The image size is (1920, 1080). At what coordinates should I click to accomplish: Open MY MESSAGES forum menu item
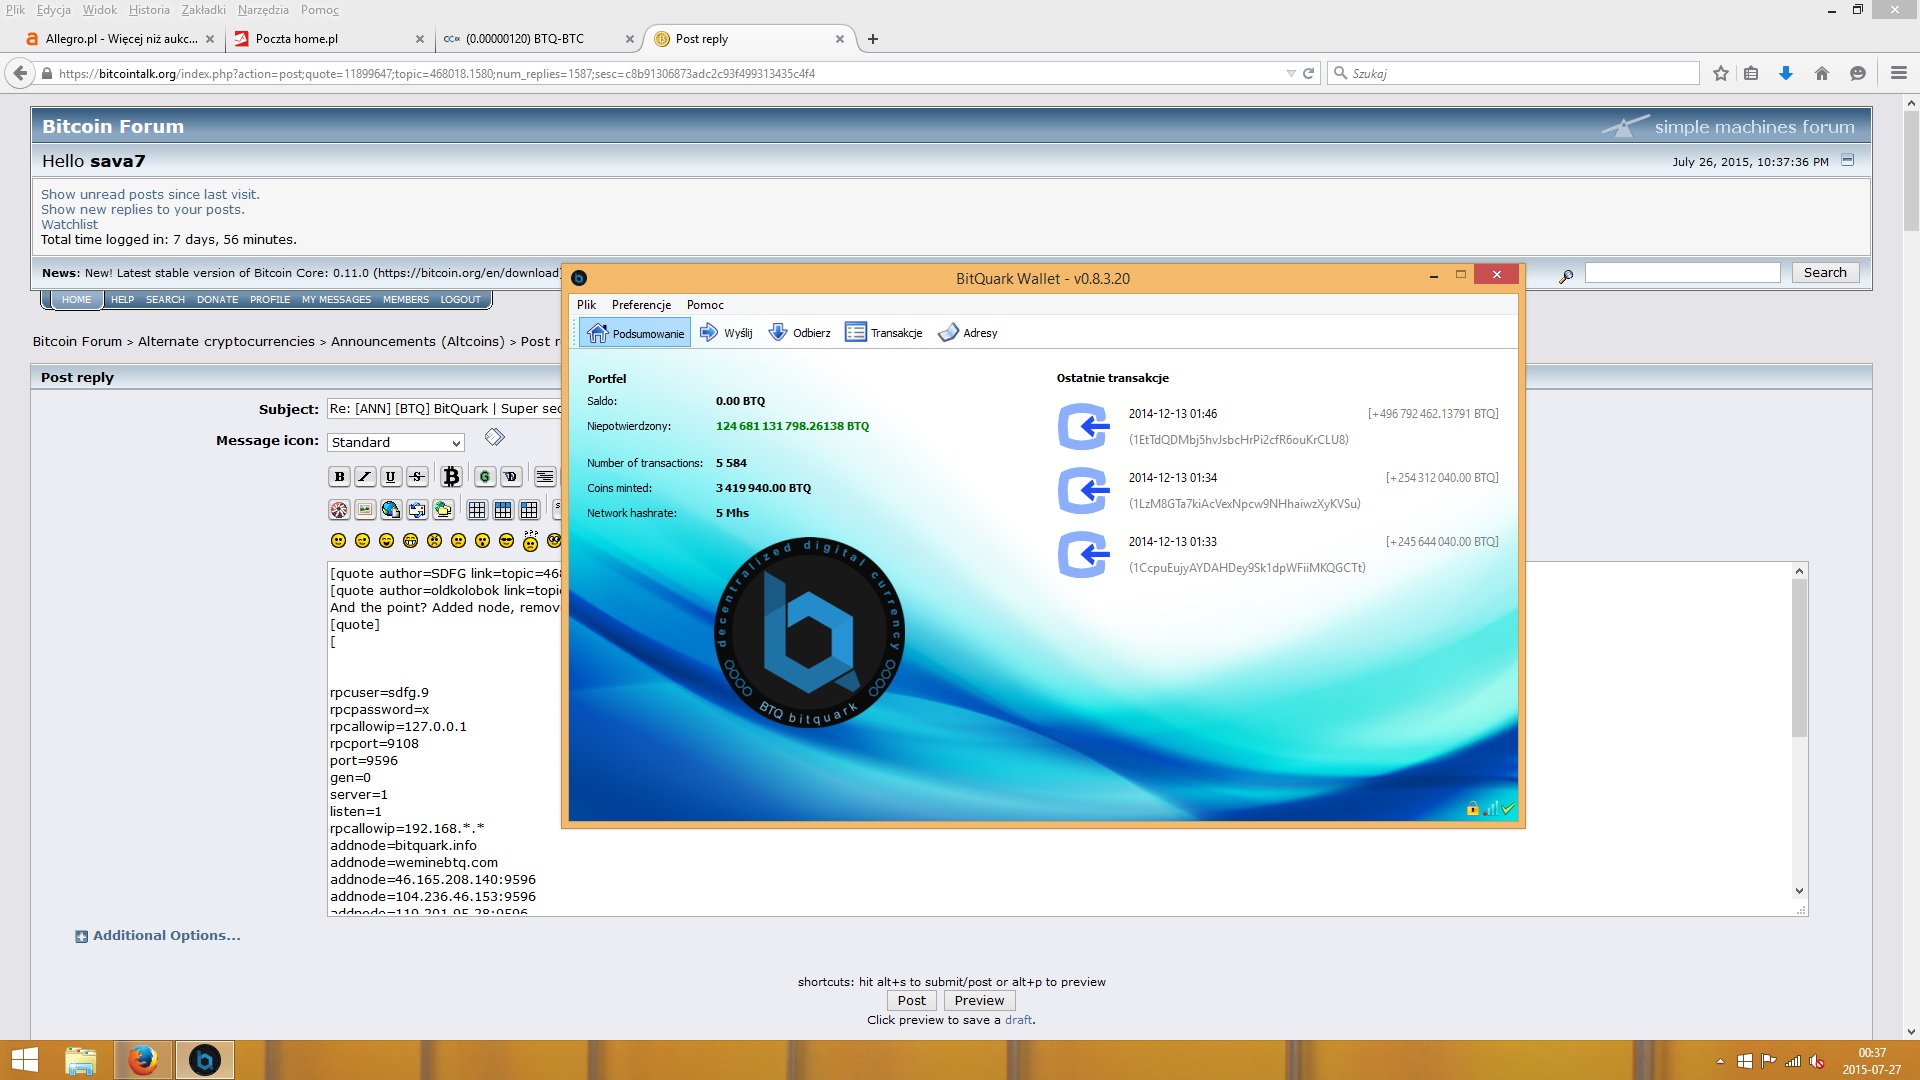coord(336,300)
